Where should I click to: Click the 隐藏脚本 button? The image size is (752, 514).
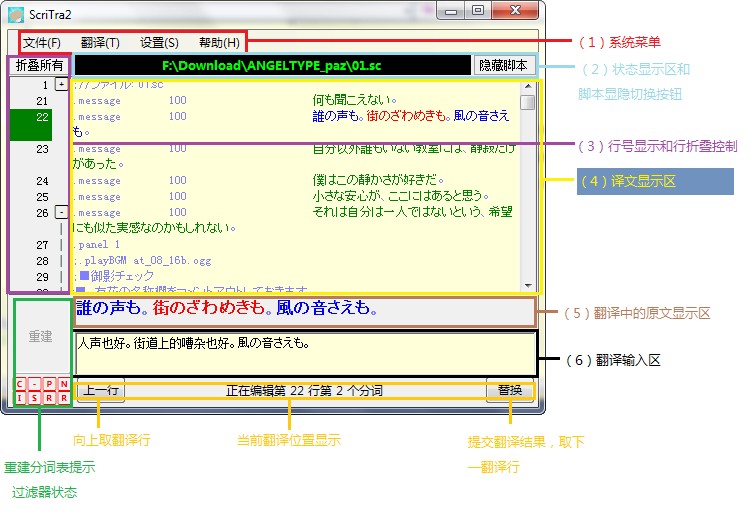click(x=504, y=65)
